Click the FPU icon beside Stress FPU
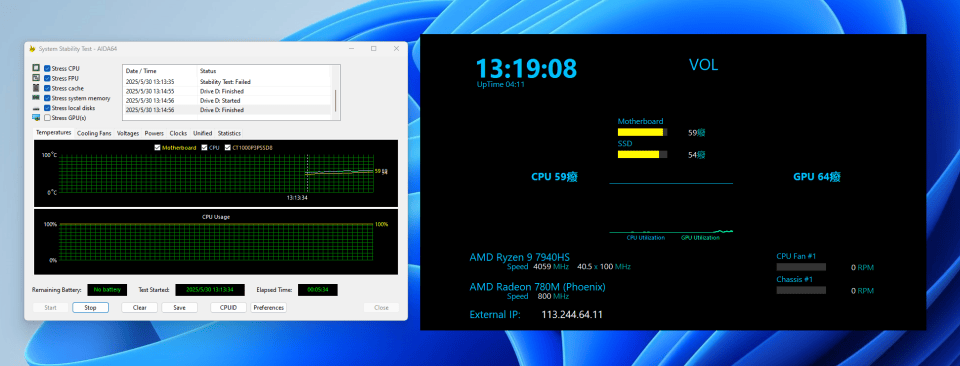The height and width of the screenshot is (366, 960). click(x=36, y=78)
